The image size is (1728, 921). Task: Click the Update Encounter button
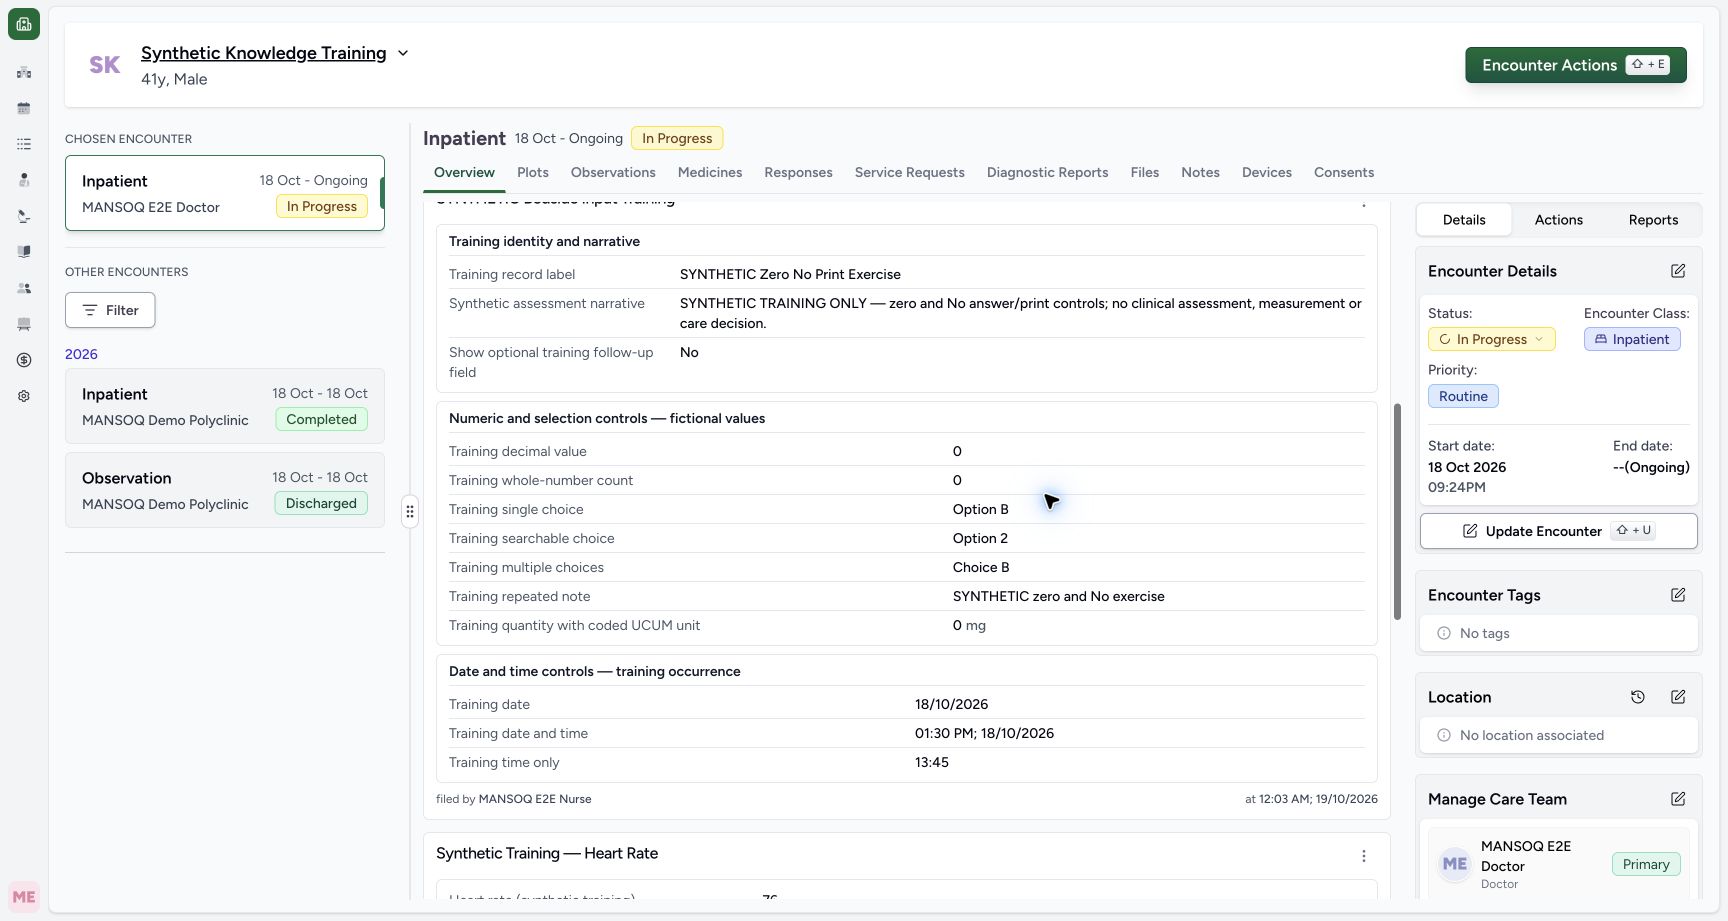pyautogui.click(x=1559, y=531)
